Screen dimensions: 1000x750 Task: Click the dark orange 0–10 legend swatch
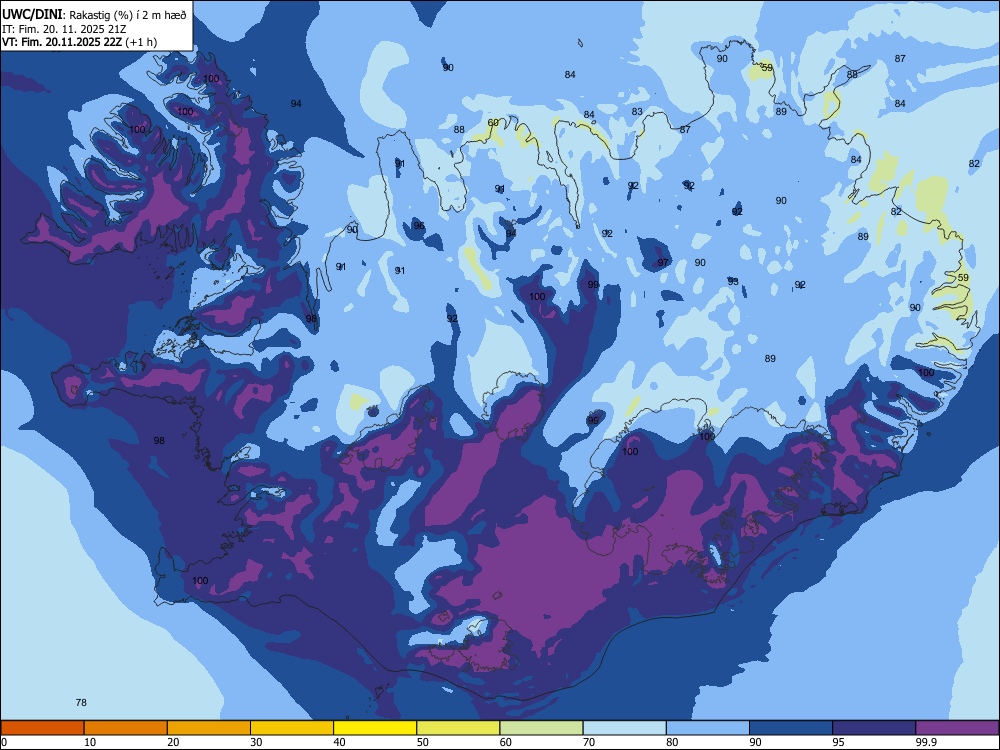click(42, 728)
